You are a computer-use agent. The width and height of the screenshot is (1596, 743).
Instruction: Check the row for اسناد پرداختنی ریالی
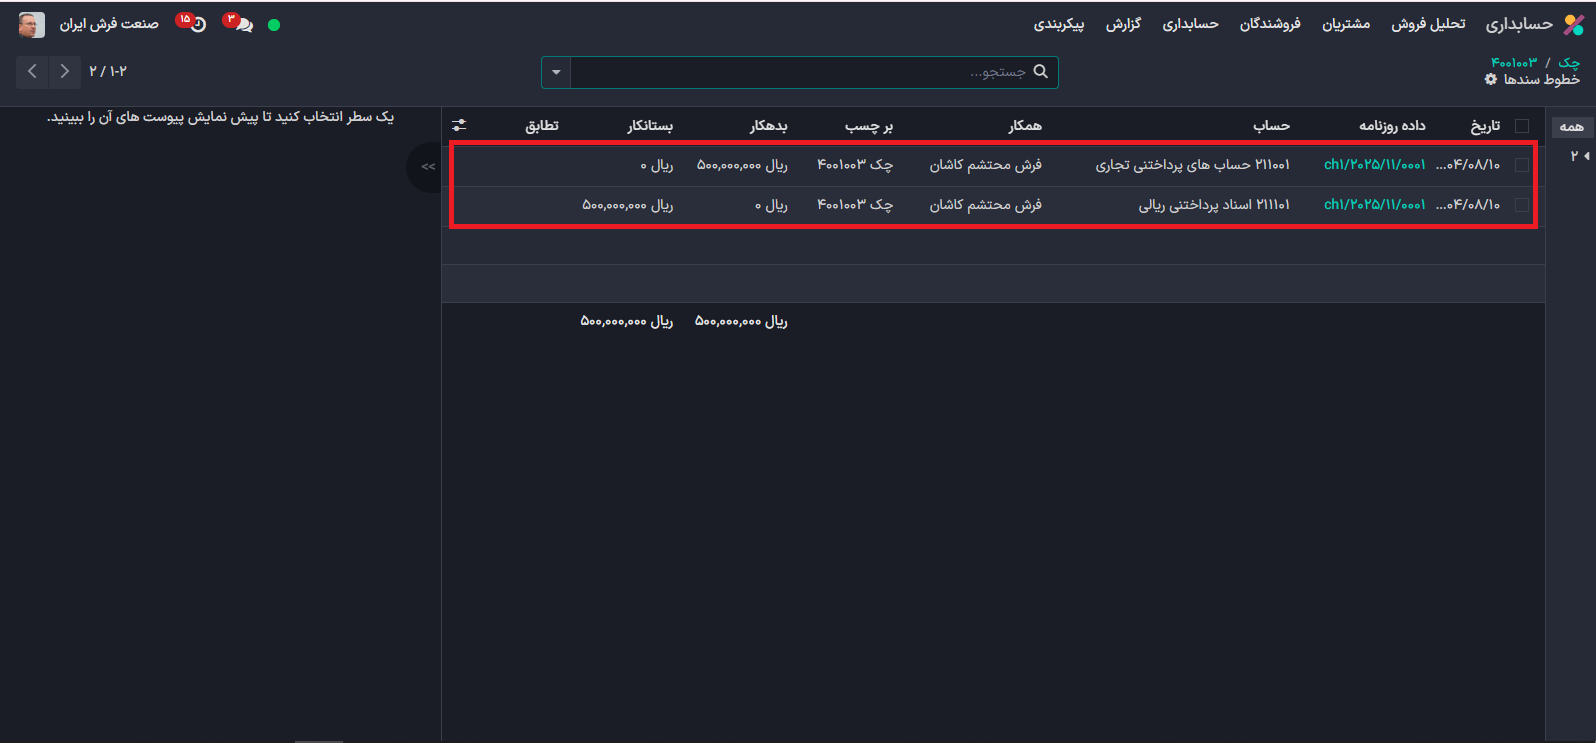coord(1522,205)
